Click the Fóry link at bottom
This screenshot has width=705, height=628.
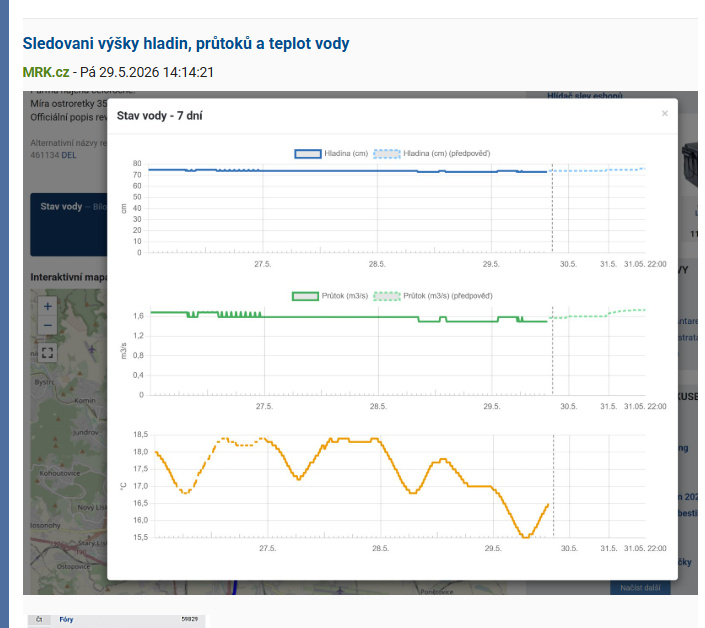(66, 619)
